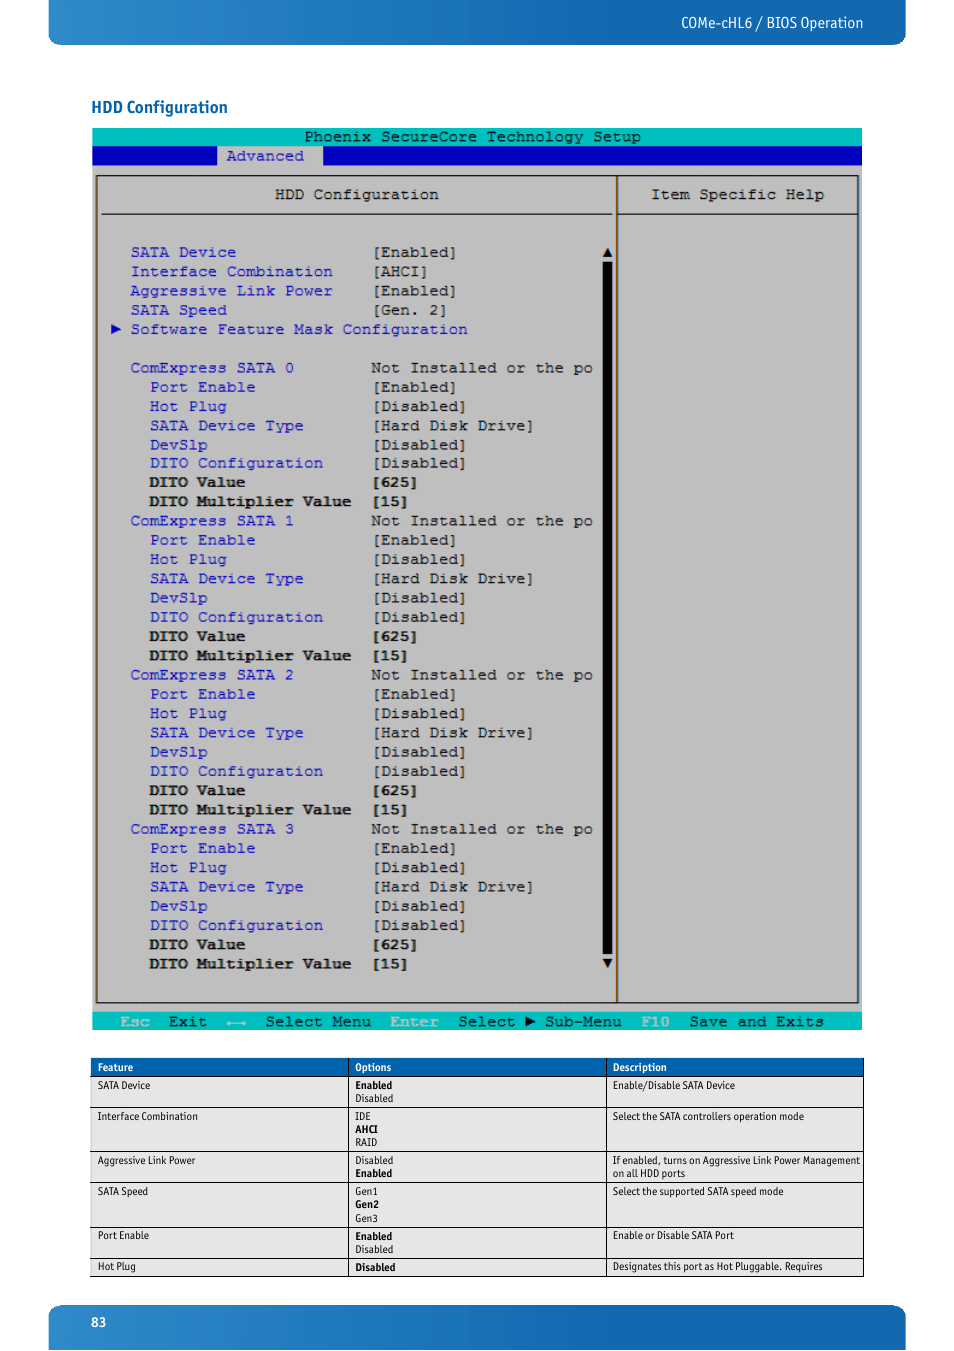This screenshot has height=1351, width=954.
Task: Open SATA Device Type value under ComExpress SATA 2
Action: 453,732
